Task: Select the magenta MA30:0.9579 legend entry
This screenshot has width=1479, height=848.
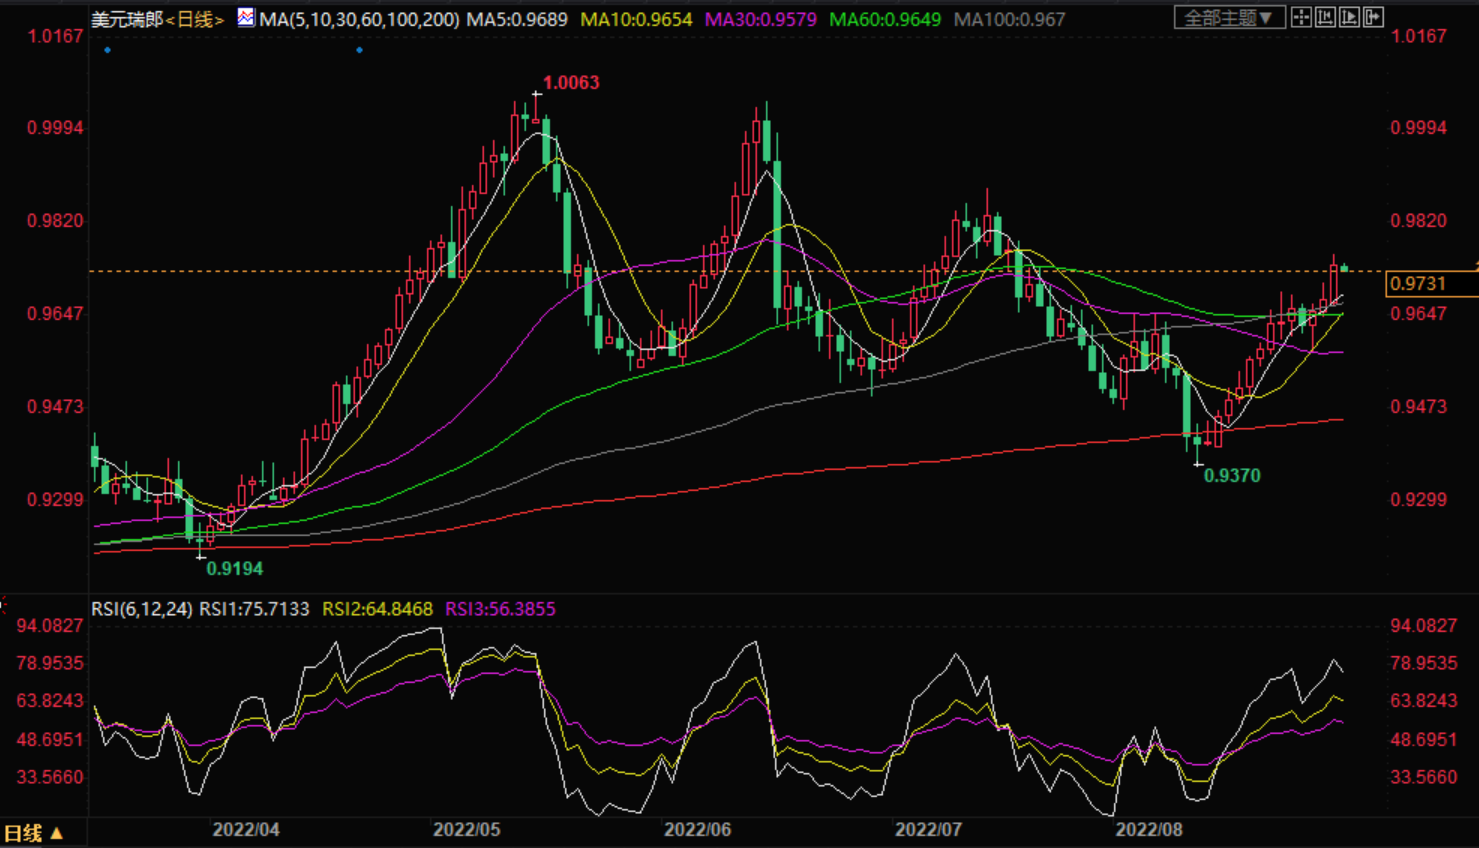Action: (x=760, y=19)
